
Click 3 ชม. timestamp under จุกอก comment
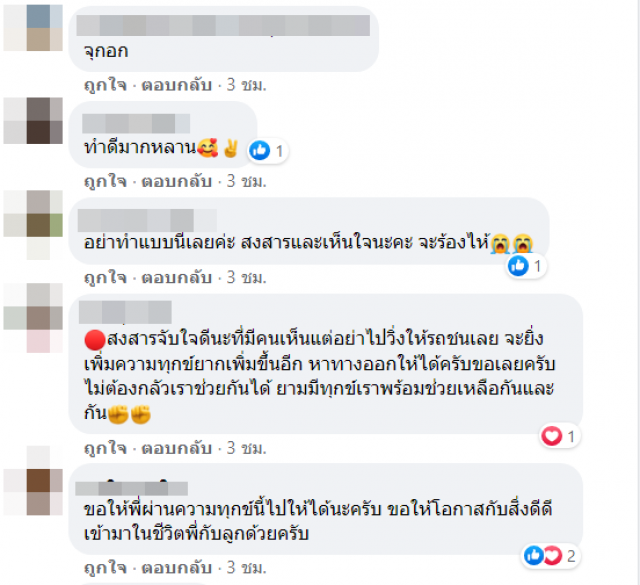[x=247, y=85]
